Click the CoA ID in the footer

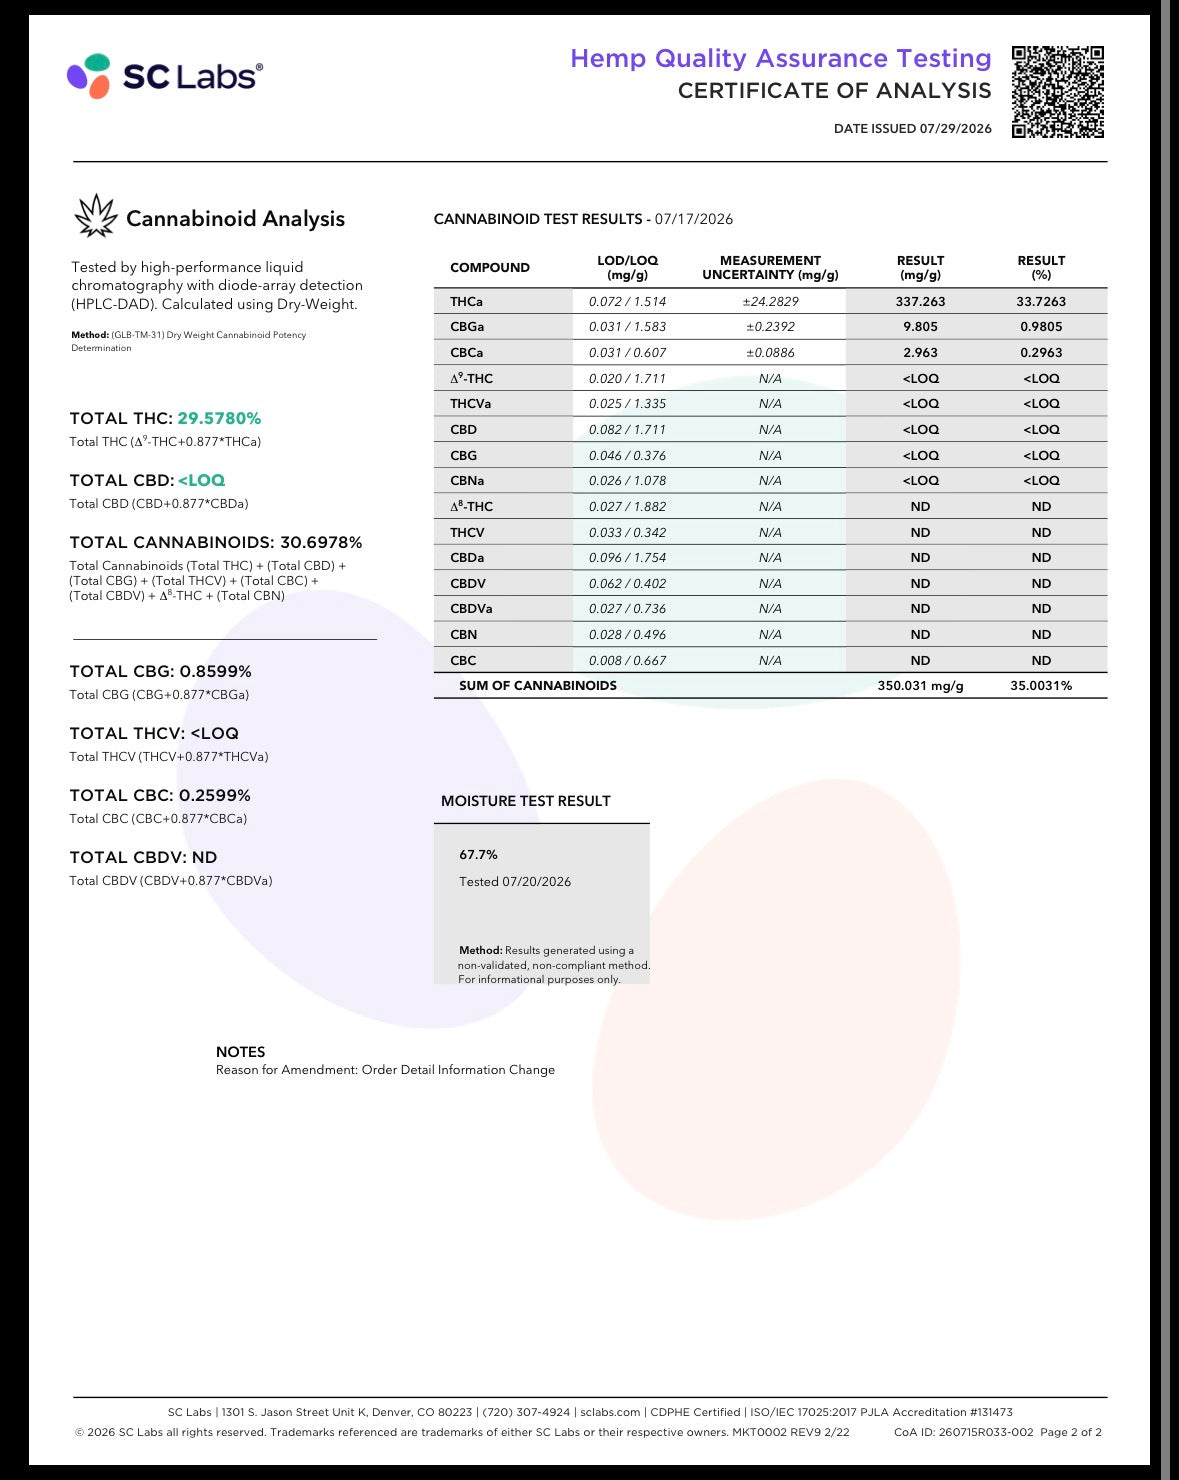(x=964, y=1432)
